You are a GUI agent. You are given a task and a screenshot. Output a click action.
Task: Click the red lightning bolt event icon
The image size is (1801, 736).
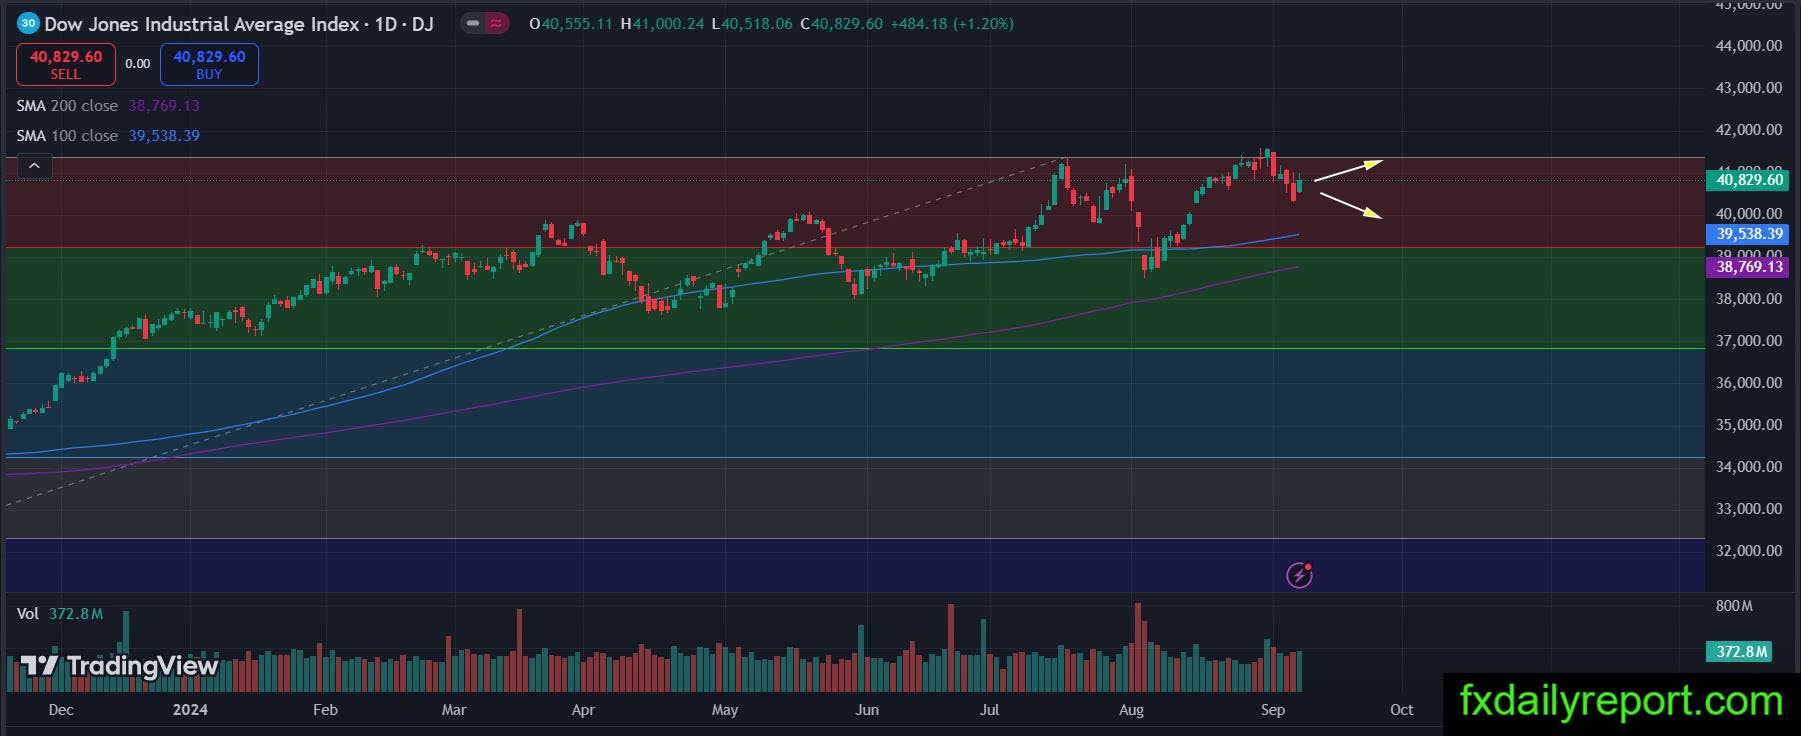[1299, 575]
